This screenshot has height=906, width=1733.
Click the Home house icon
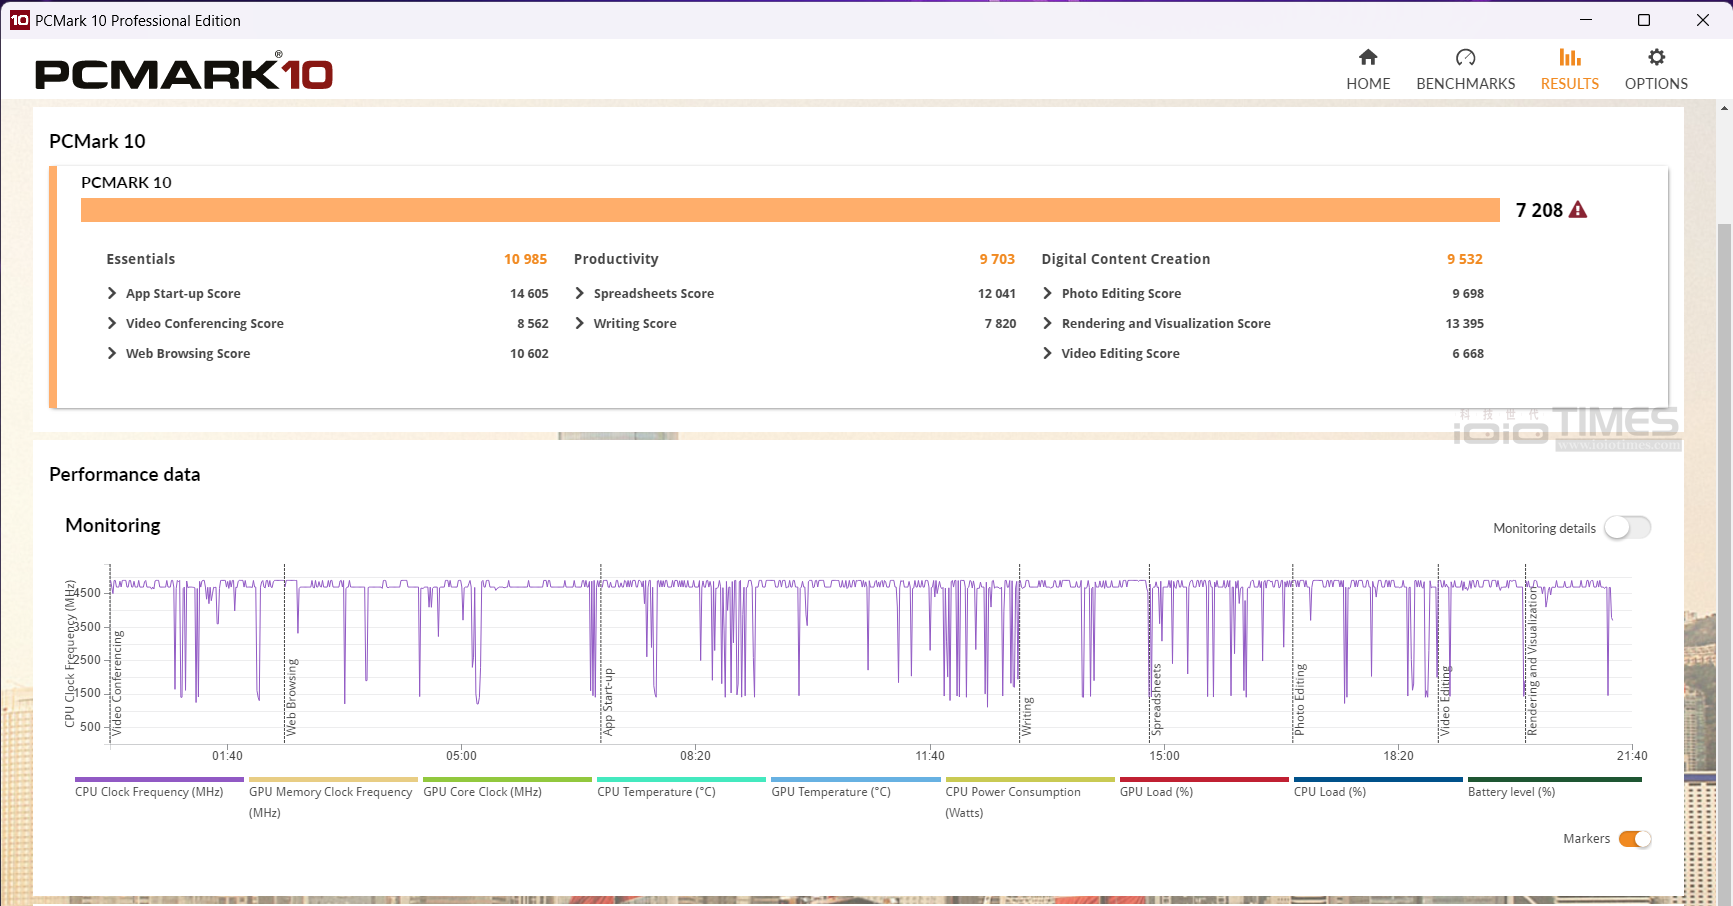[1367, 58]
